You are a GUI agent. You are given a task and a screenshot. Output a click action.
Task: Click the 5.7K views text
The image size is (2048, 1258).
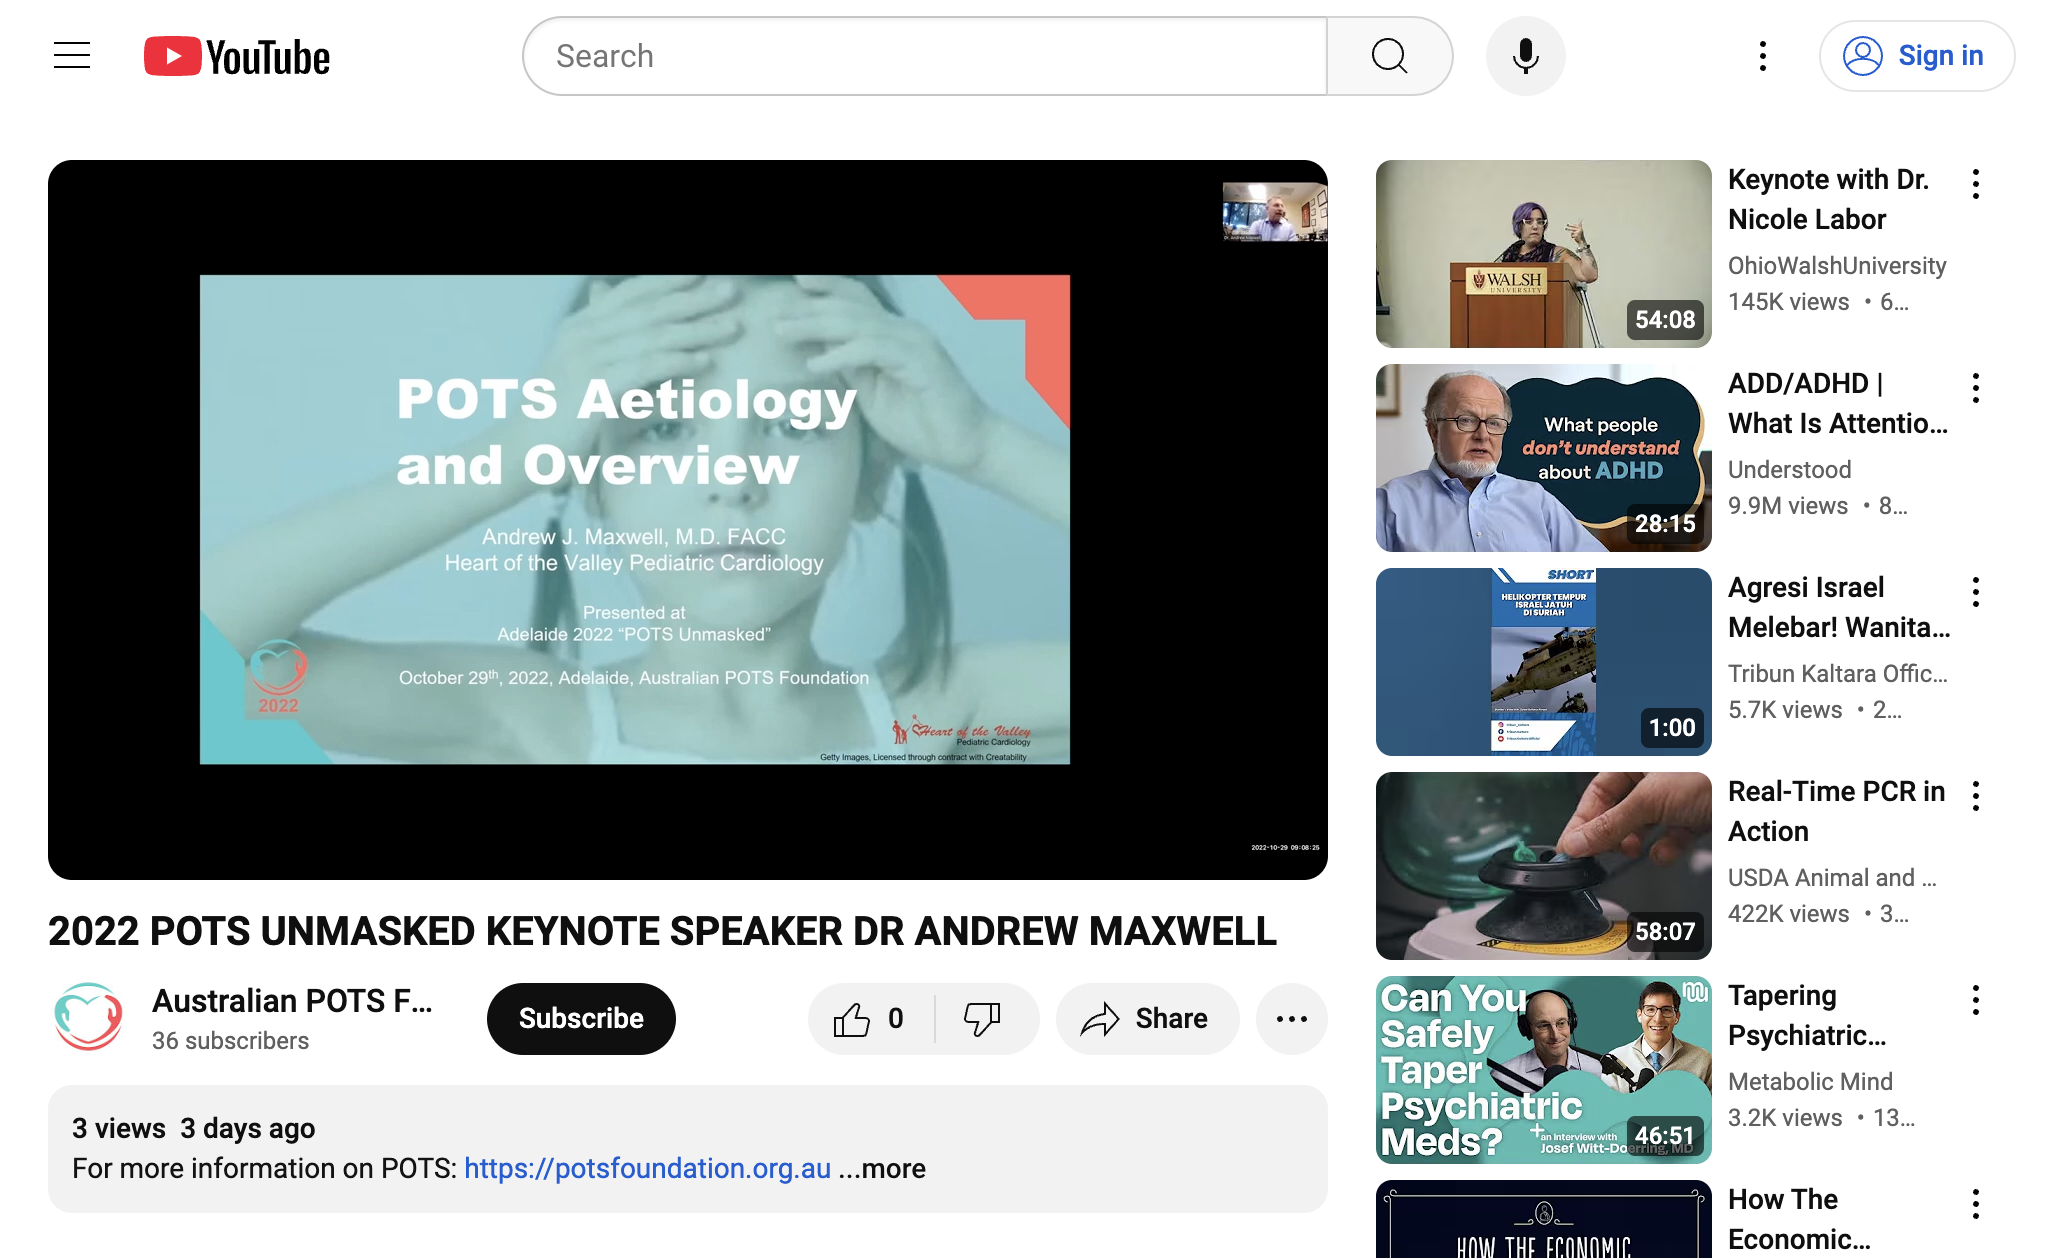1784,710
